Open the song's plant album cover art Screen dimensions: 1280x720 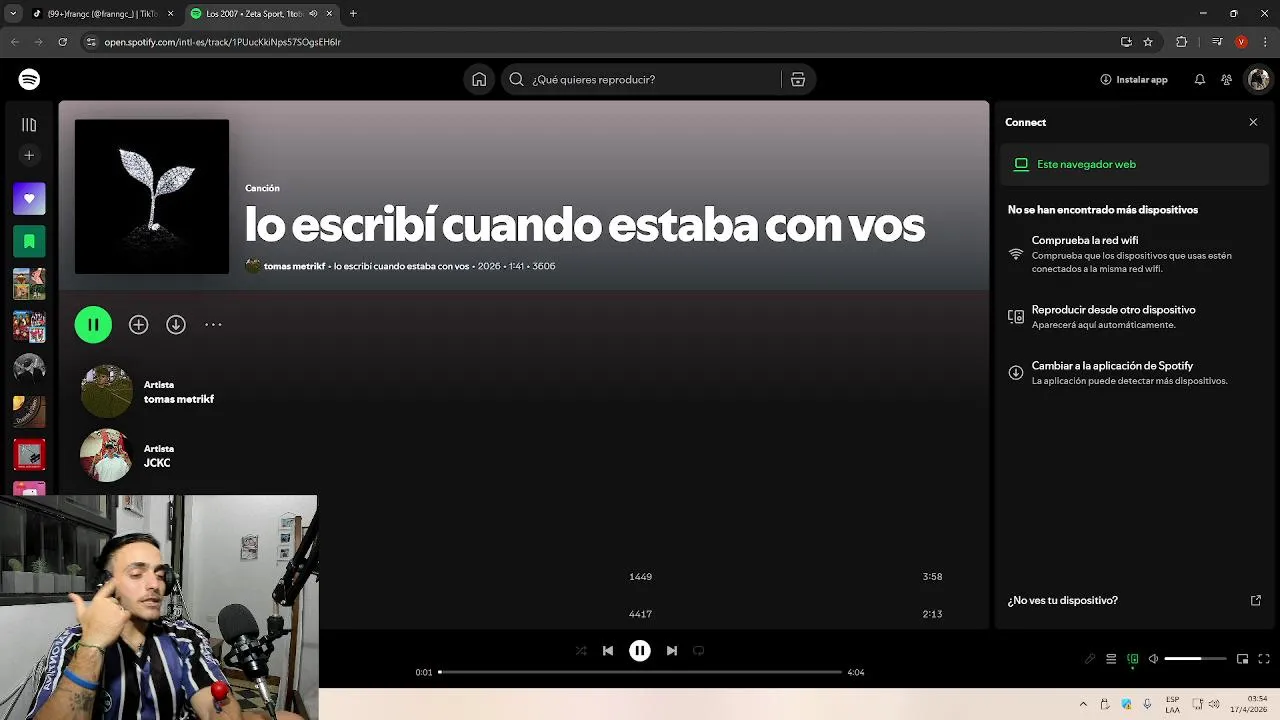[x=152, y=197]
